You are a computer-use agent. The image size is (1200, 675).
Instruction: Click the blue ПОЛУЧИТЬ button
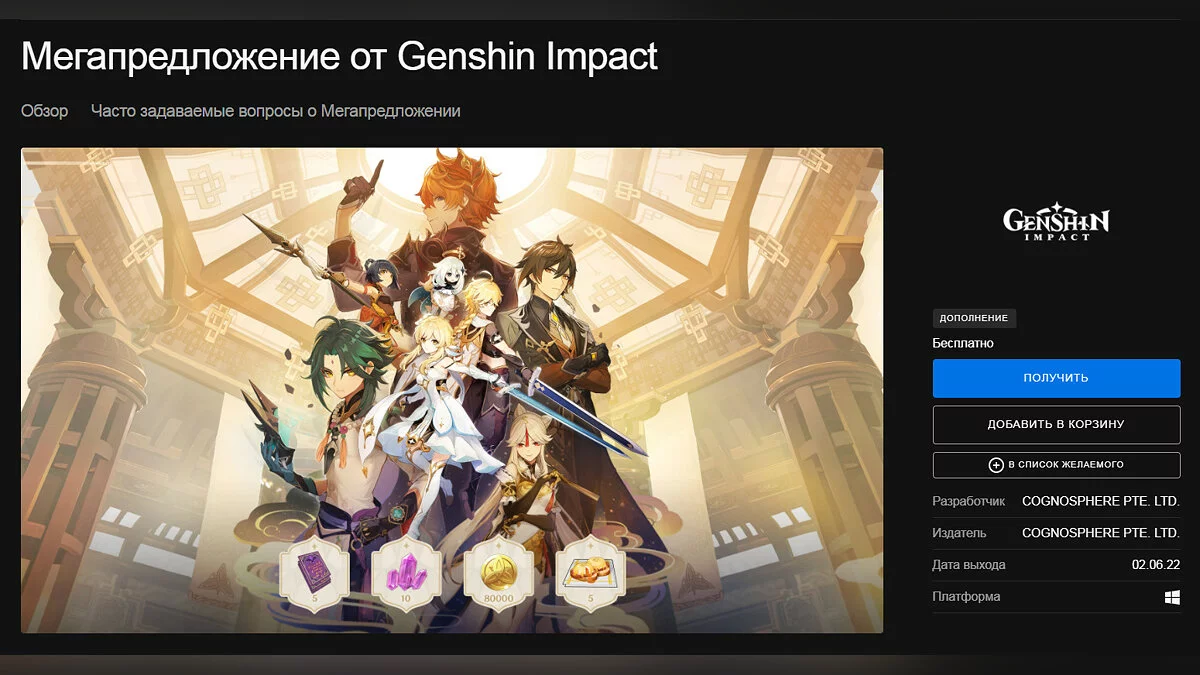click(1056, 378)
